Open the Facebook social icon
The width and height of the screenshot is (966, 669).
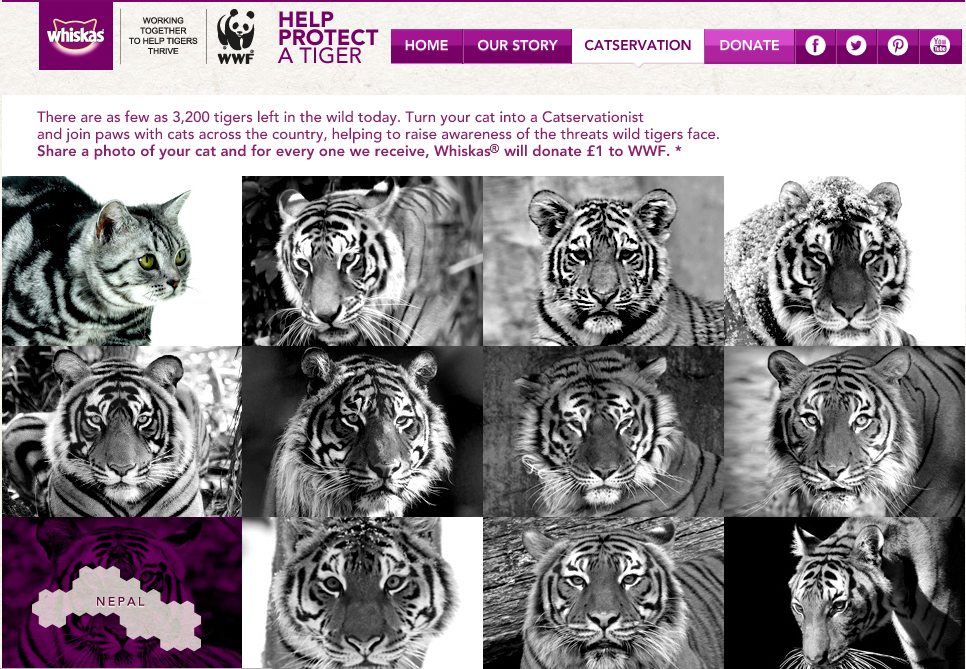[816, 46]
